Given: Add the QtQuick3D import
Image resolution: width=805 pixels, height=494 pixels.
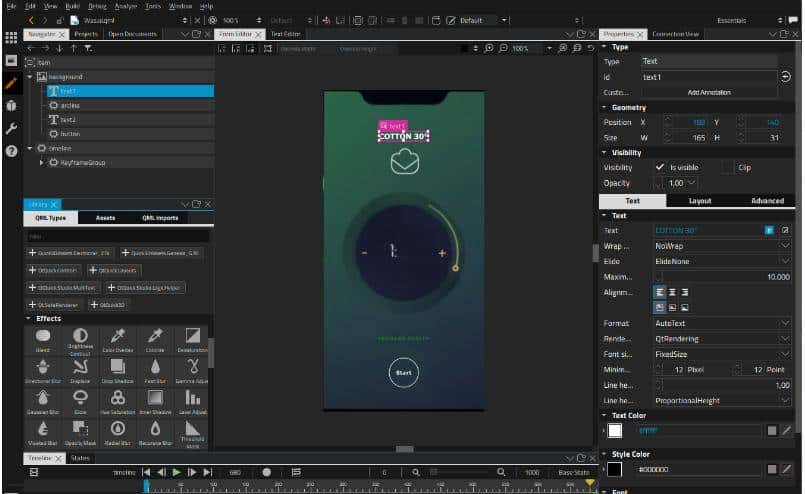Looking at the screenshot, I should pyautogui.click(x=108, y=305).
